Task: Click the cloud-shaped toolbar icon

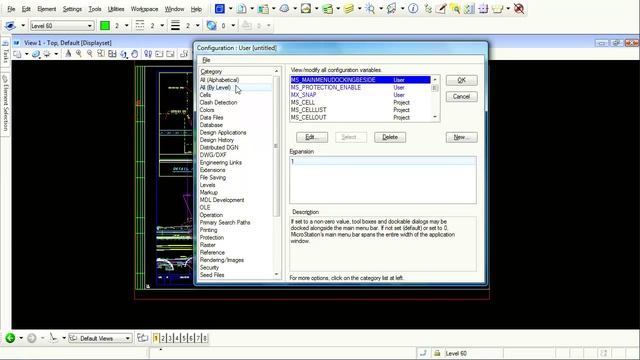Action: pos(284,9)
